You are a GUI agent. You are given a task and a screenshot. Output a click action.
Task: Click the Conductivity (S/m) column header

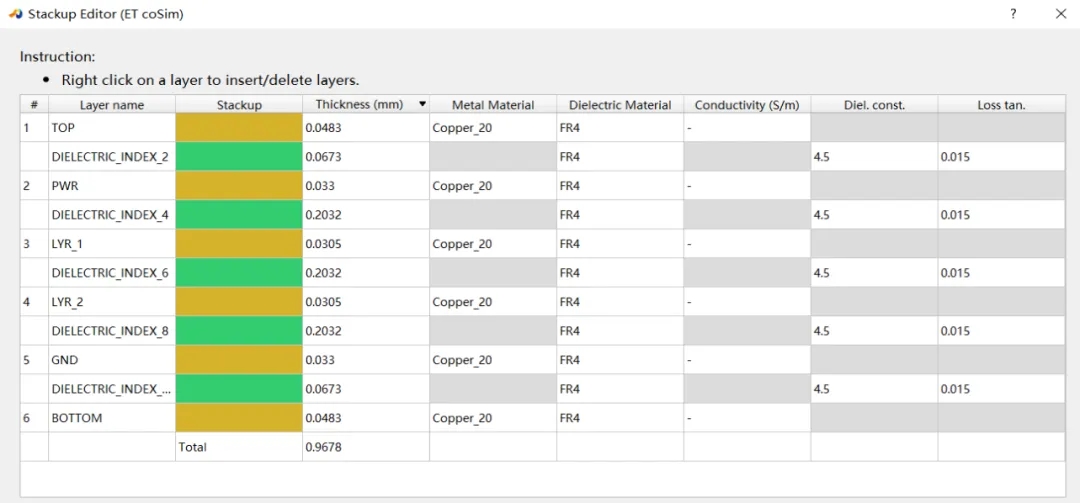pyautogui.click(x=746, y=105)
